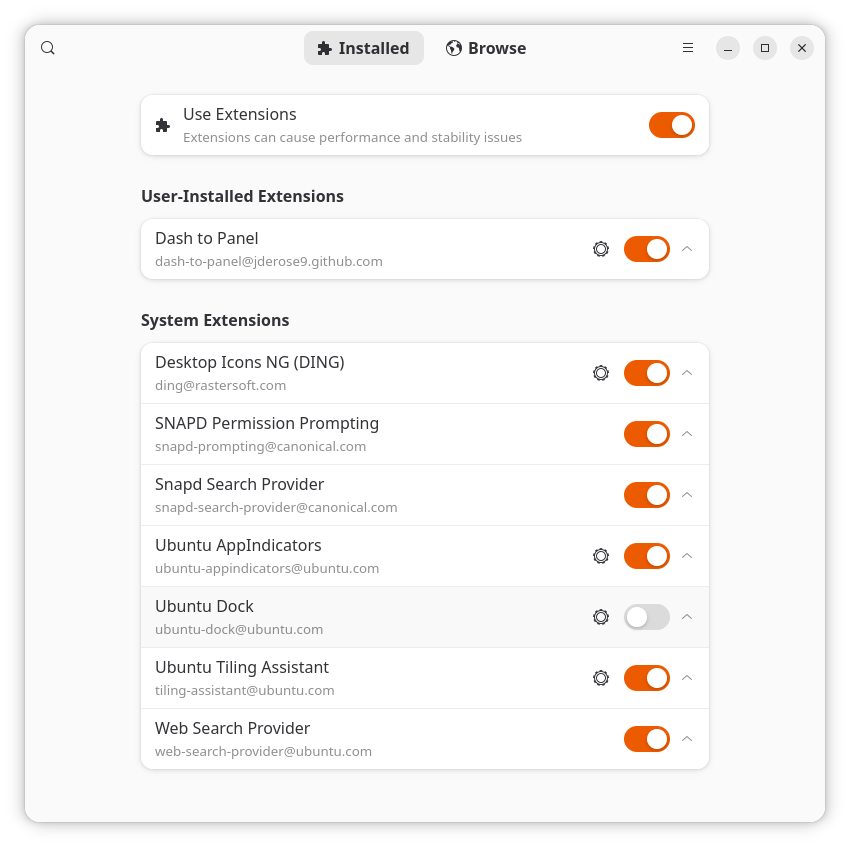Open Ubuntu AppIndicators settings gear
This screenshot has height=847, width=850.
click(601, 556)
